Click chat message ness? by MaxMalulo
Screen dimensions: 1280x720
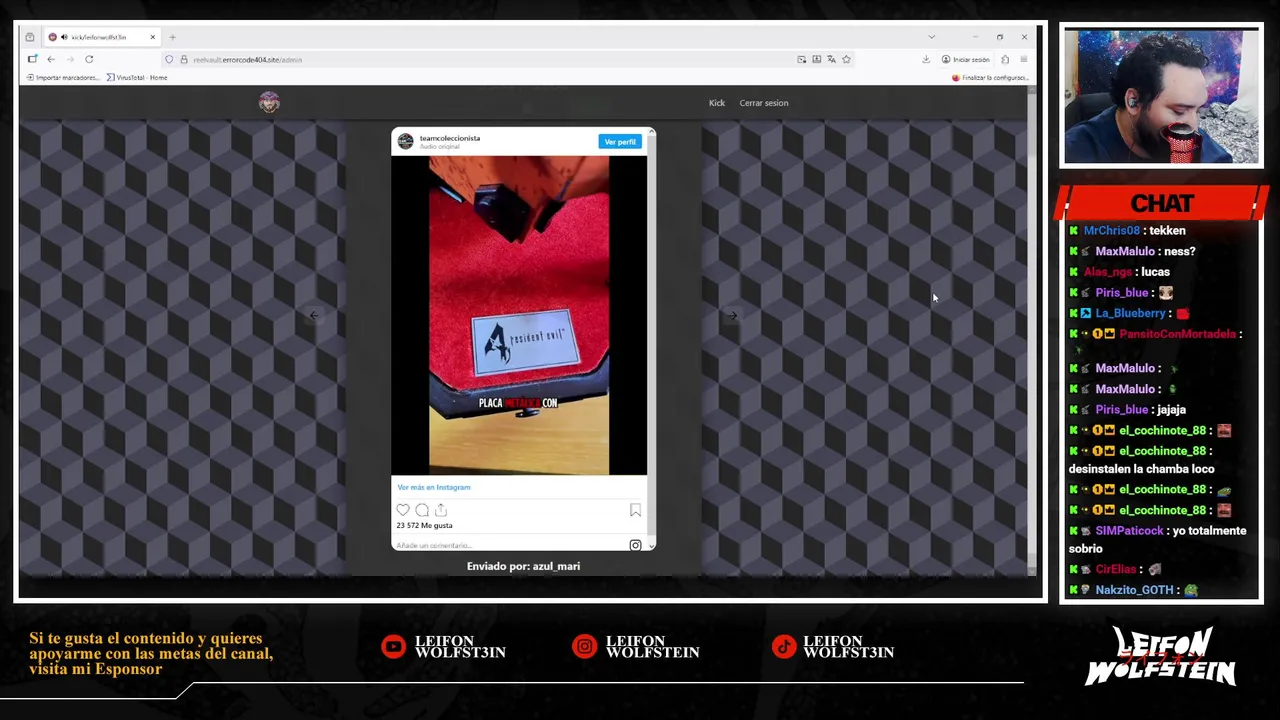(1178, 251)
